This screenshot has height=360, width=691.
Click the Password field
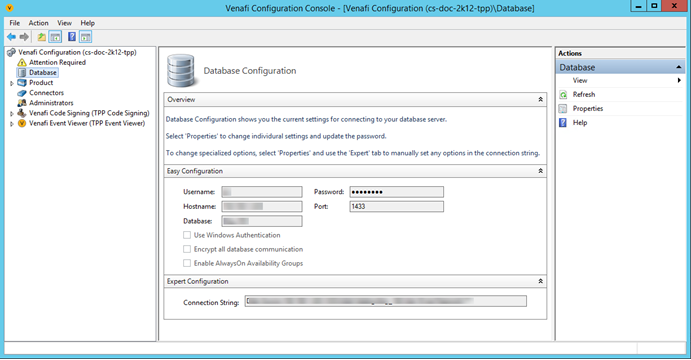click(x=397, y=192)
